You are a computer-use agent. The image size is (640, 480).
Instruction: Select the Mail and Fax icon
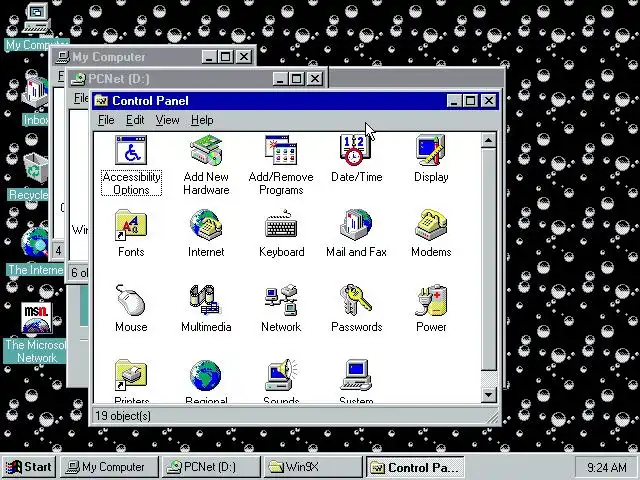pos(356,224)
